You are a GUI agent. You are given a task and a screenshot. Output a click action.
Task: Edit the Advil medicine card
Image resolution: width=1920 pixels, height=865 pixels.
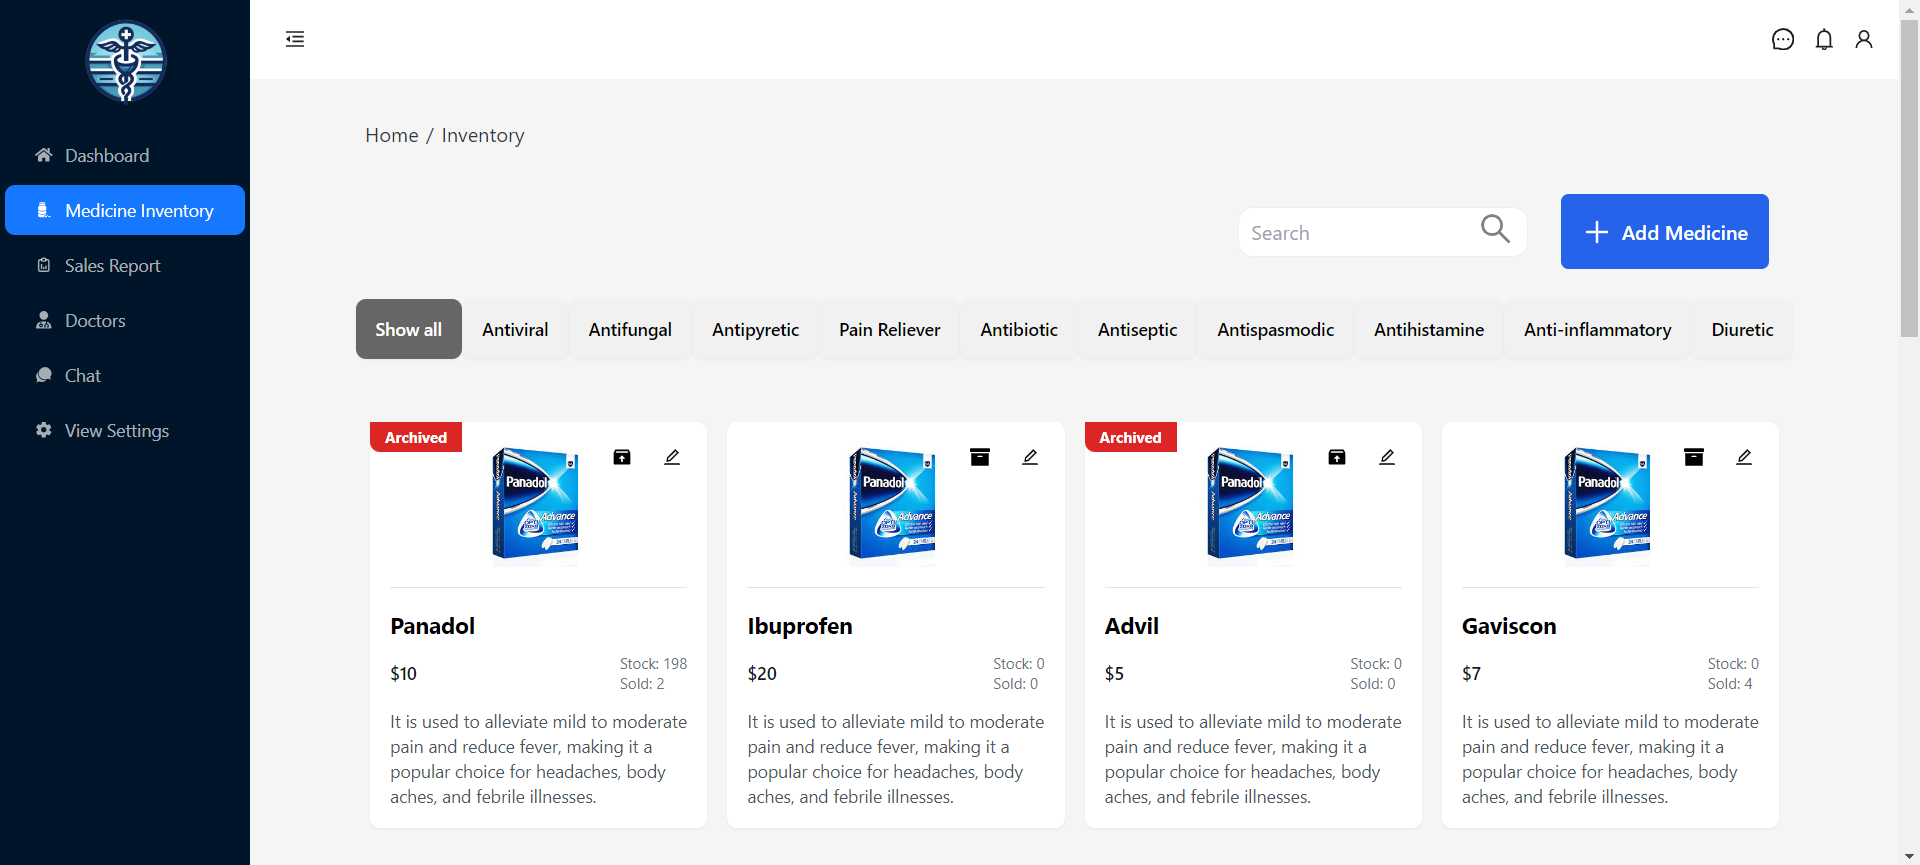point(1387,457)
